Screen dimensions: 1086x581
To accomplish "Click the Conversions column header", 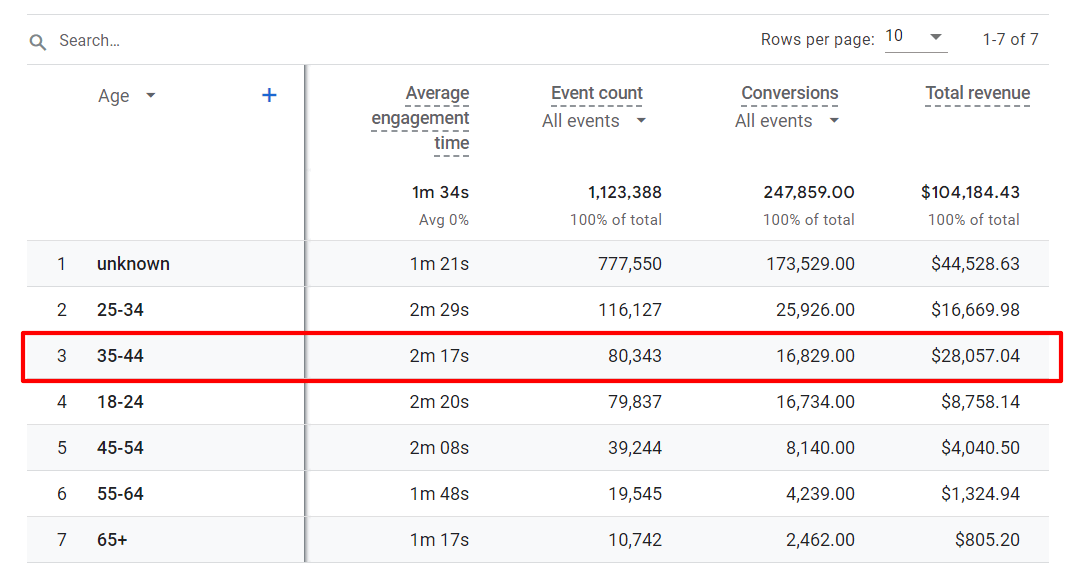I will point(789,93).
